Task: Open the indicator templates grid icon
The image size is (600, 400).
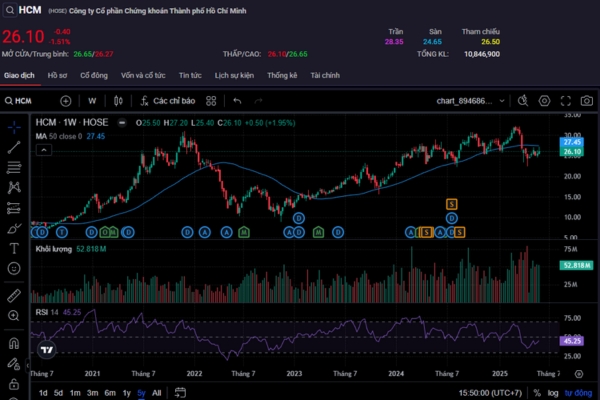Action: 211,101
